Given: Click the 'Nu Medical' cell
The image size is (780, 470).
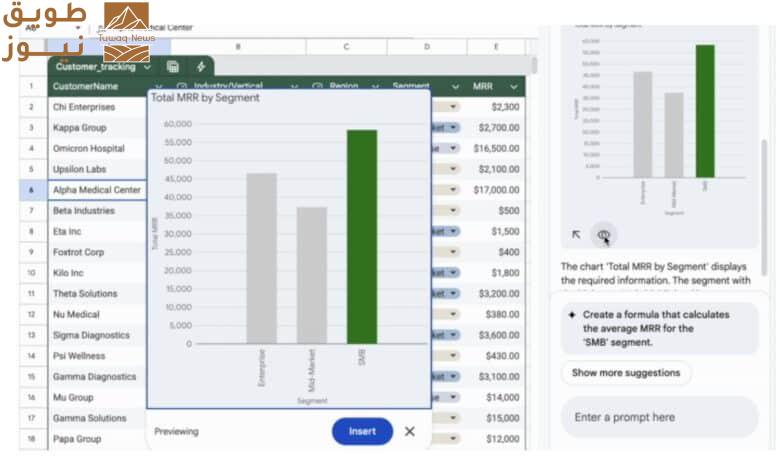Looking at the screenshot, I should 98,314.
